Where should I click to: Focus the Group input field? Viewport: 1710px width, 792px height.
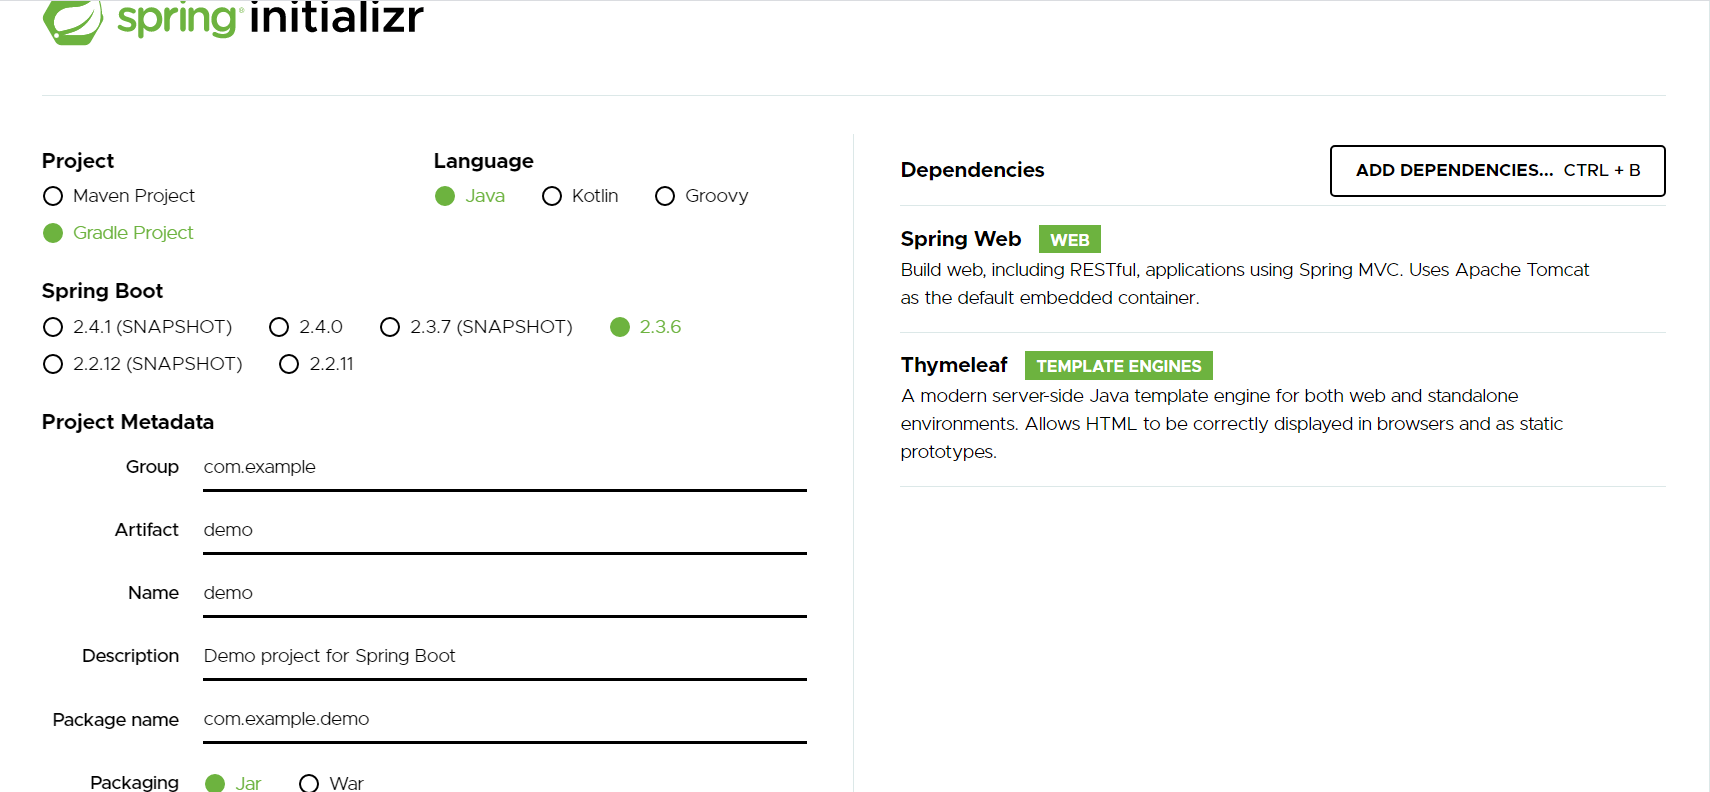tap(505, 467)
